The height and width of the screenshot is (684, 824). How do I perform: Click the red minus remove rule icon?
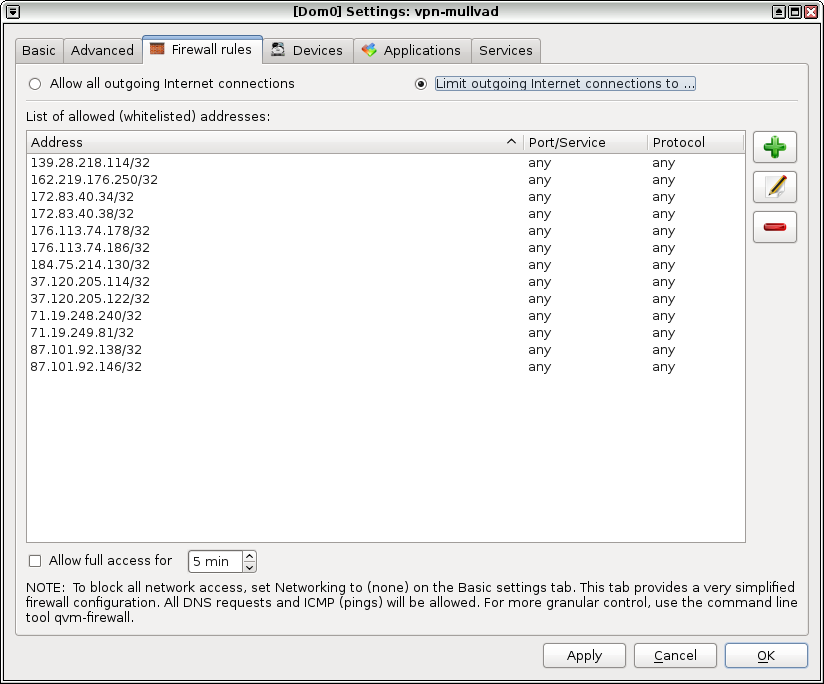774,227
